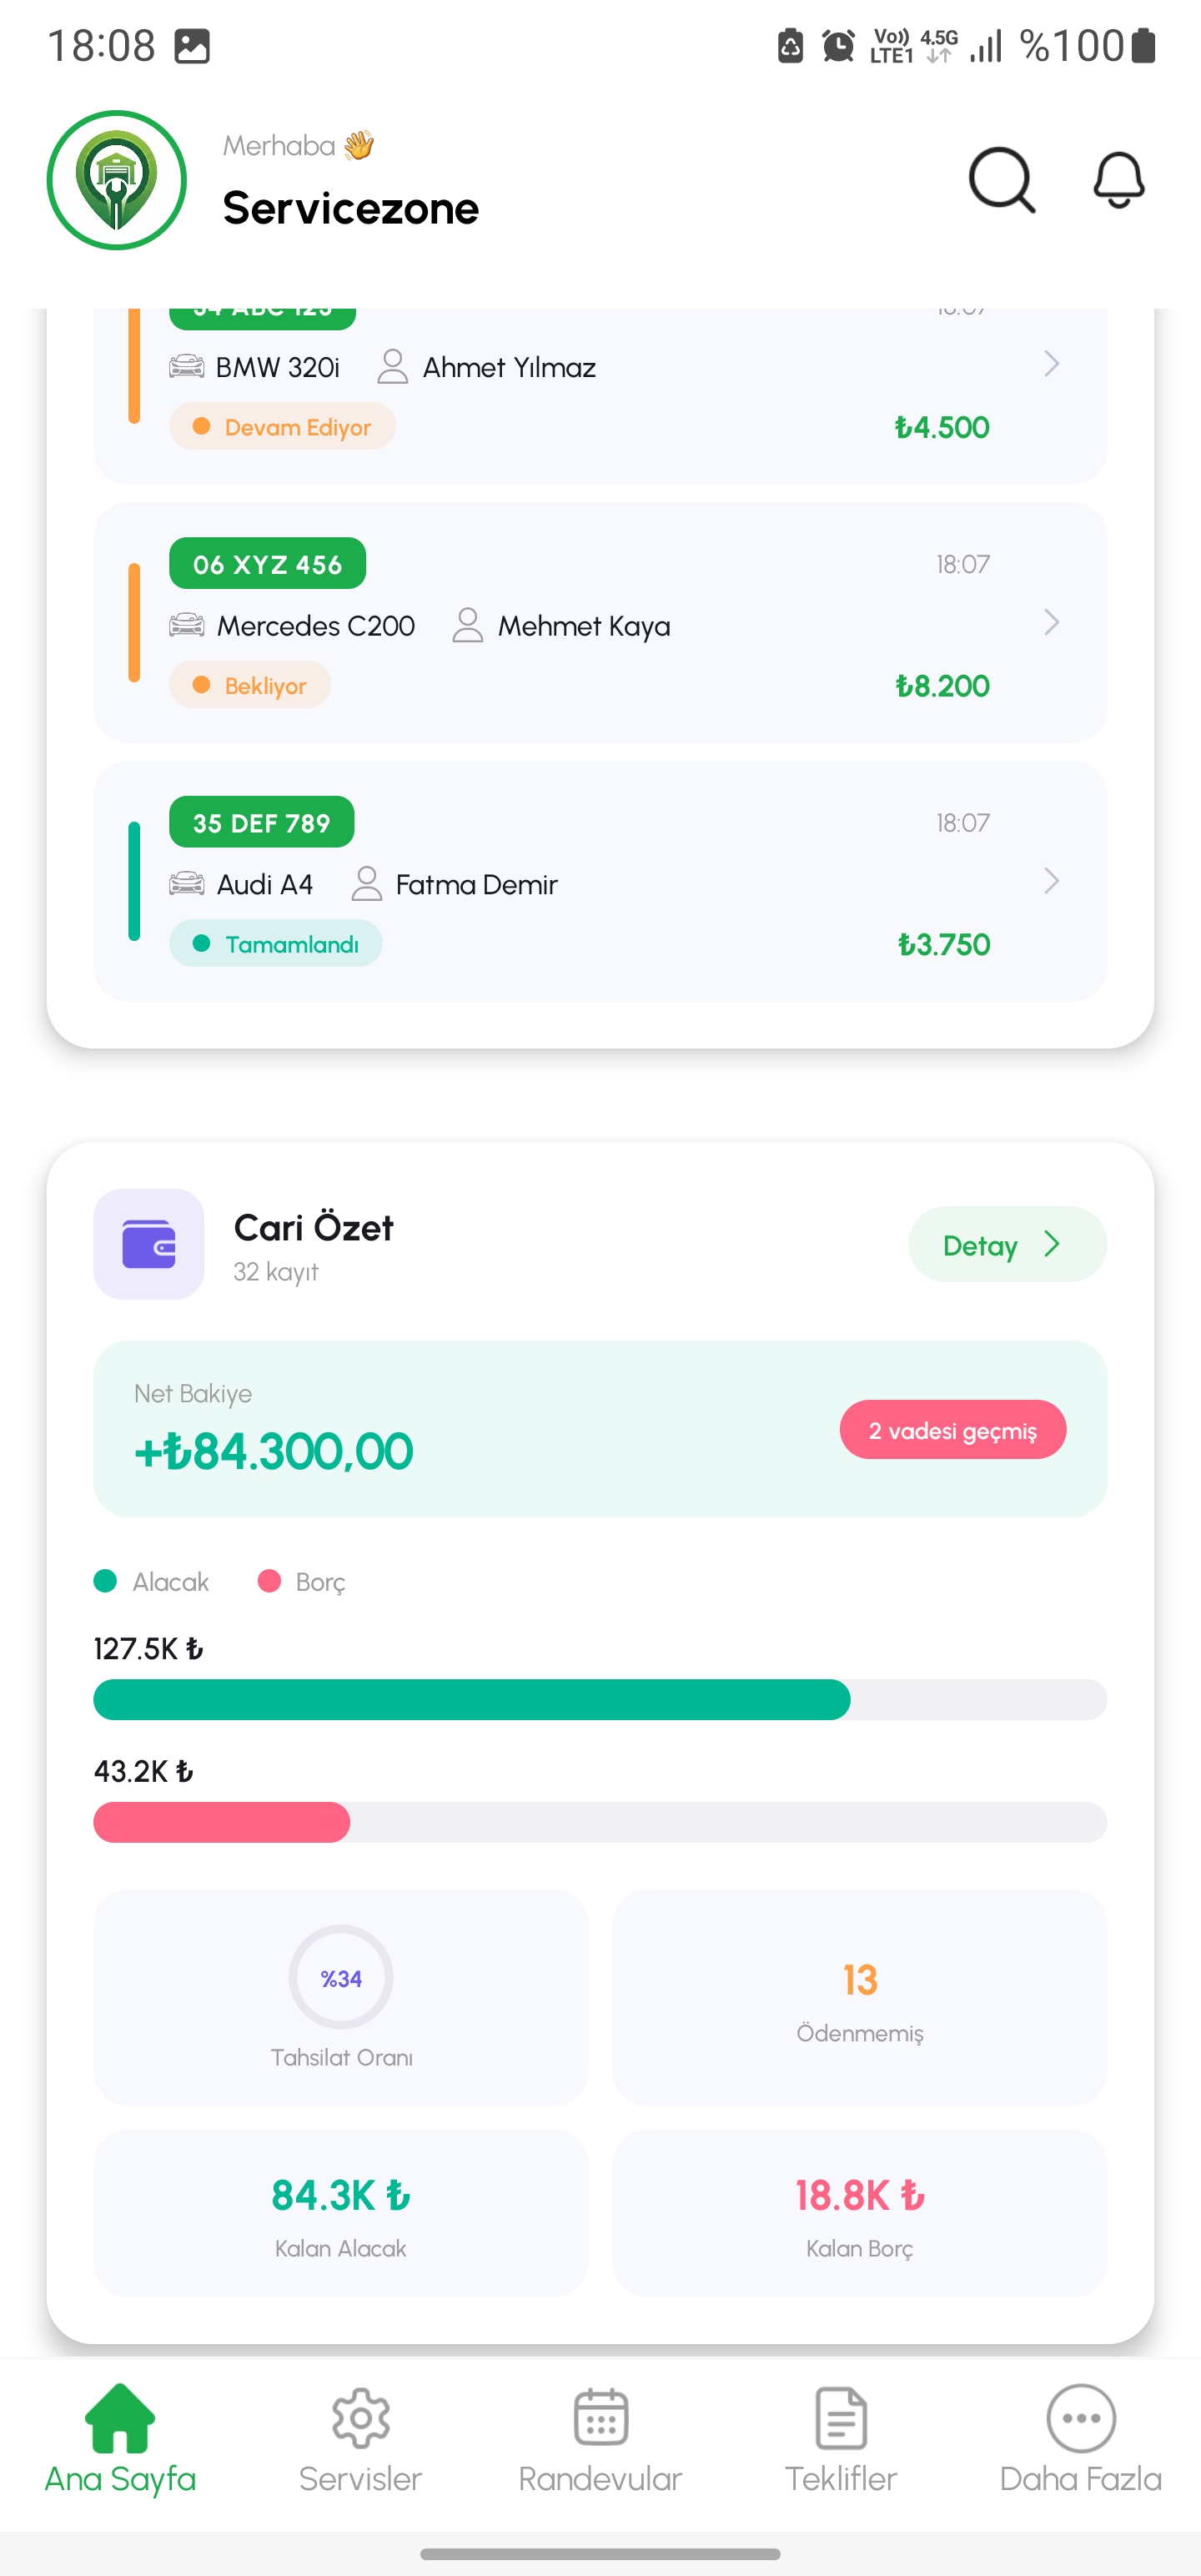
Task: Tap the purple wallet icon
Action: [149, 1244]
